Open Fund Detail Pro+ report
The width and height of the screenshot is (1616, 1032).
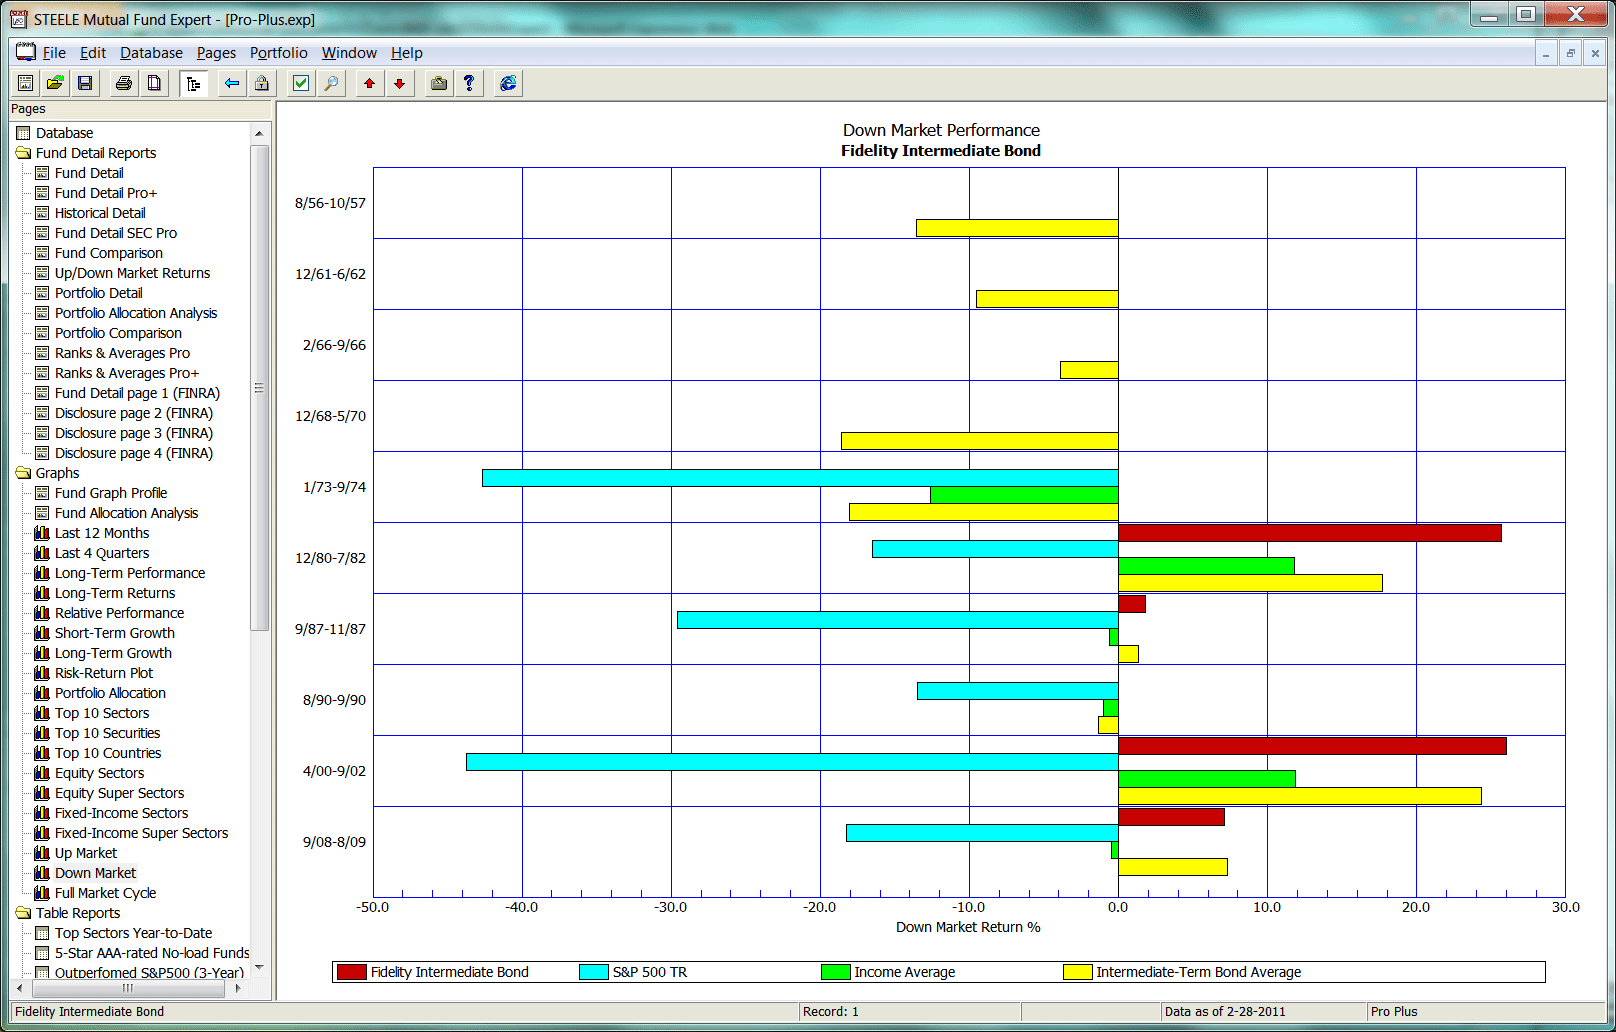click(106, 193)
